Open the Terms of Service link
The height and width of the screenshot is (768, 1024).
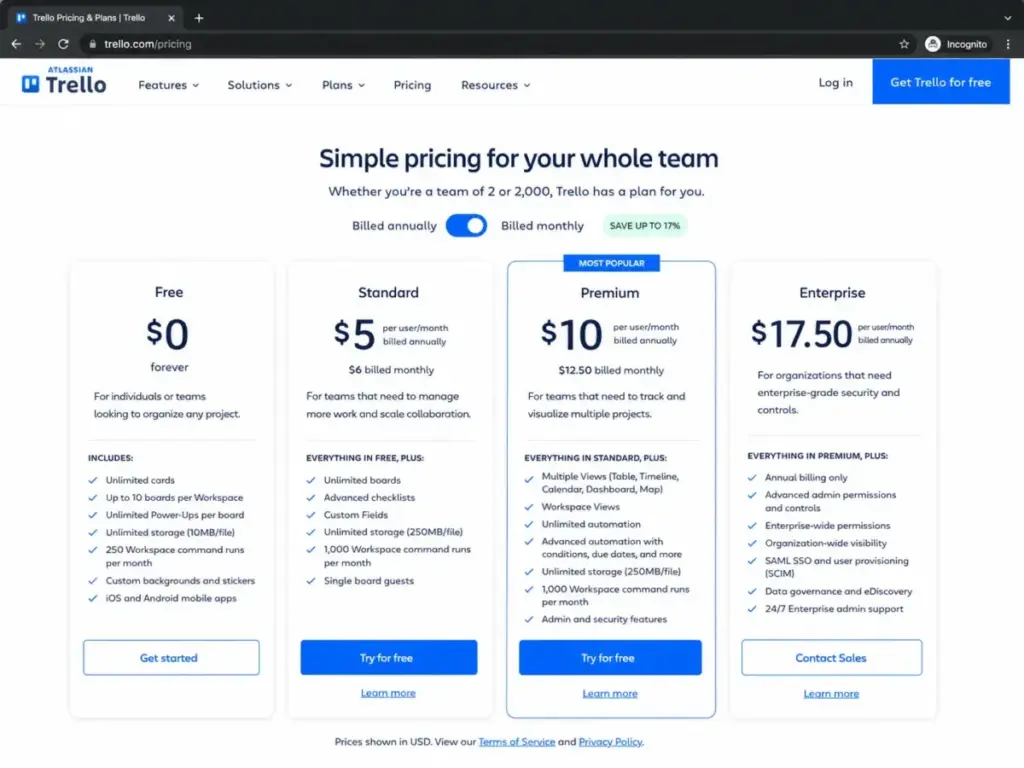(517, 742)
